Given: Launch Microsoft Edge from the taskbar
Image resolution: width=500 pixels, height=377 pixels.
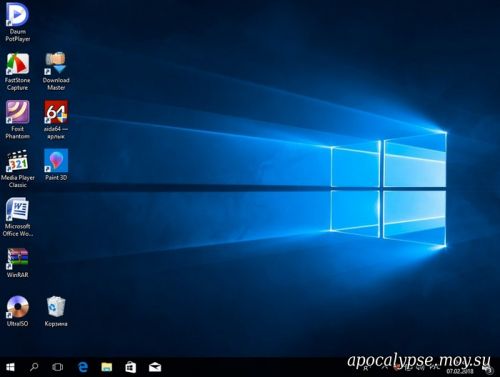Looking at the screenshot, I should pyautogui.click(x=83, y=367).
